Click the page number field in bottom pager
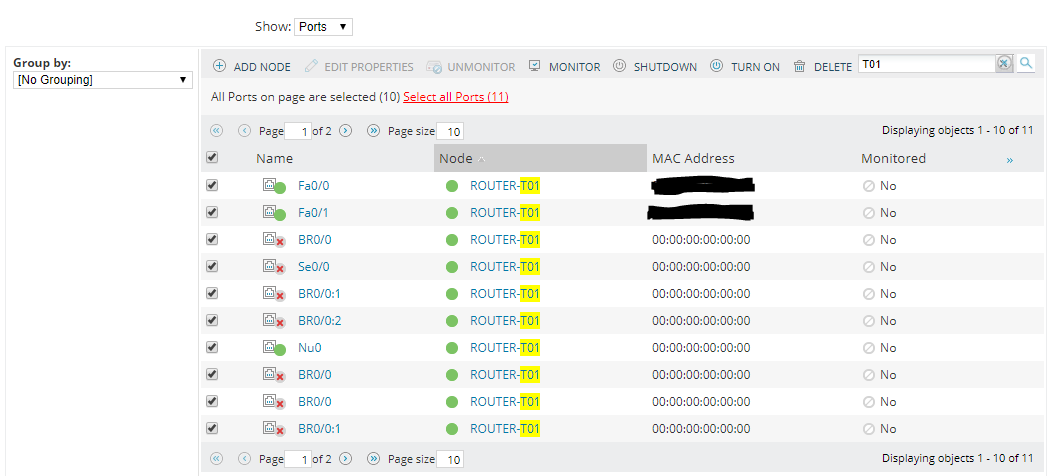 pyautogui.click(x=298, y=459)
